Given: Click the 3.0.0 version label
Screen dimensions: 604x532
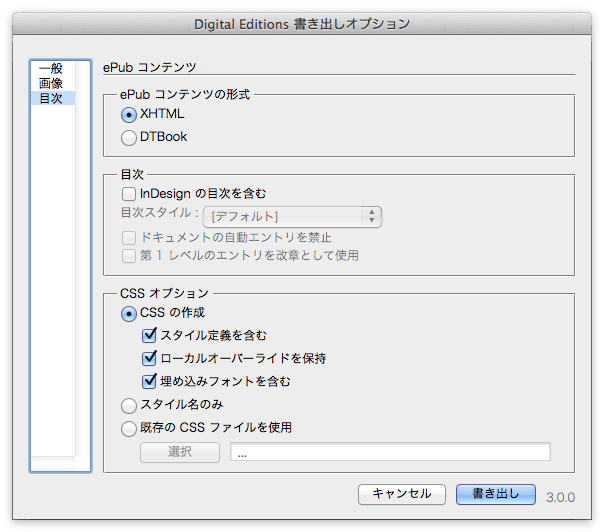Looking at the screenshot, I should 560,497.
